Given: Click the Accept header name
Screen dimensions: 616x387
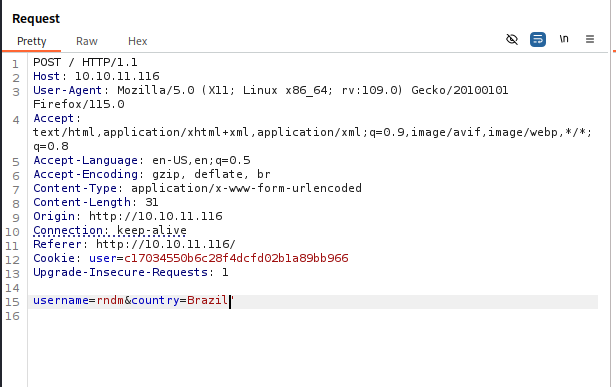Looking at the screenshot, I should (53, 118).
